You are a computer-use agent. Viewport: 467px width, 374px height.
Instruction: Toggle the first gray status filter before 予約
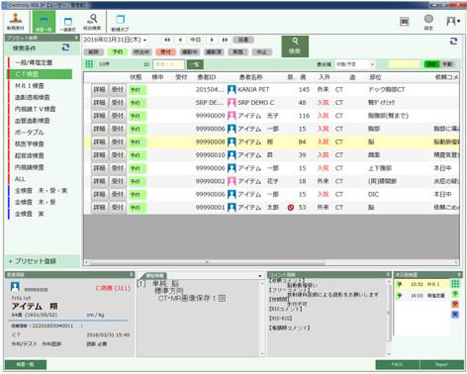93,52
